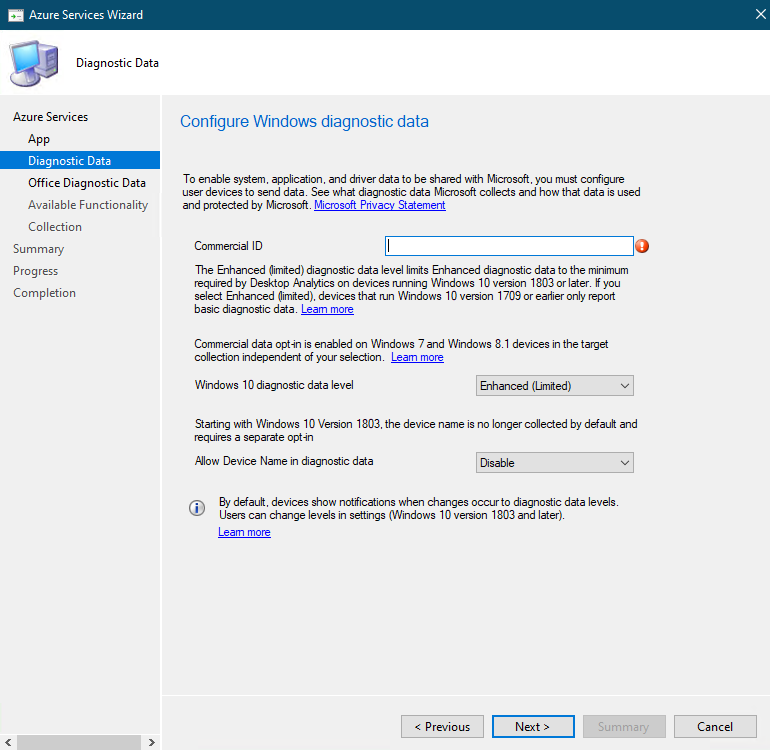Select the Summary step in sidebar
Screen dimensions: 770x750
point(38,249)
